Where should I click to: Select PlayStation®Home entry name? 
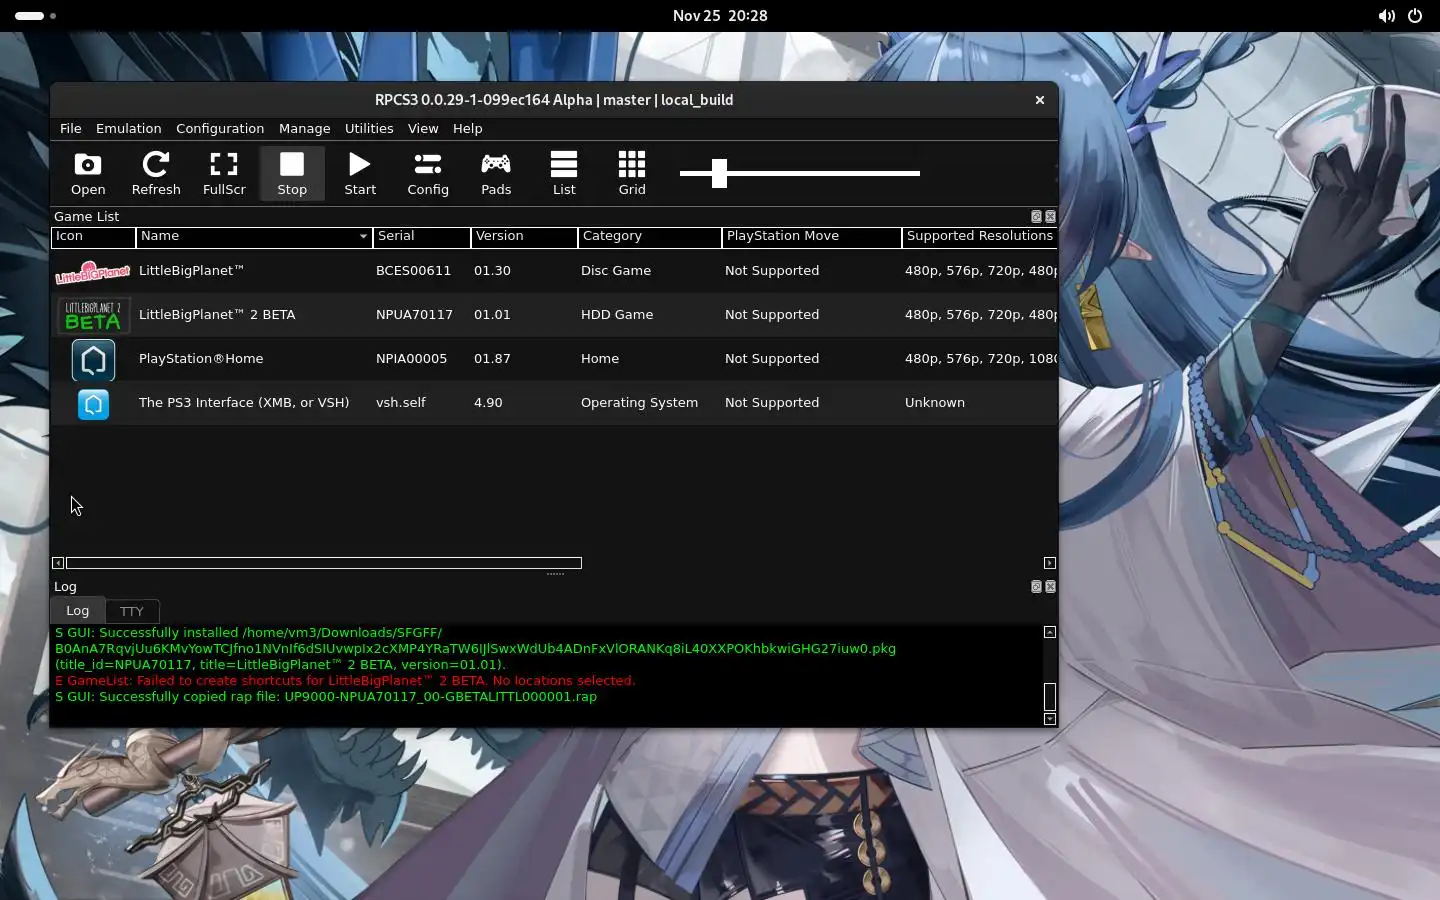(201, 359)
